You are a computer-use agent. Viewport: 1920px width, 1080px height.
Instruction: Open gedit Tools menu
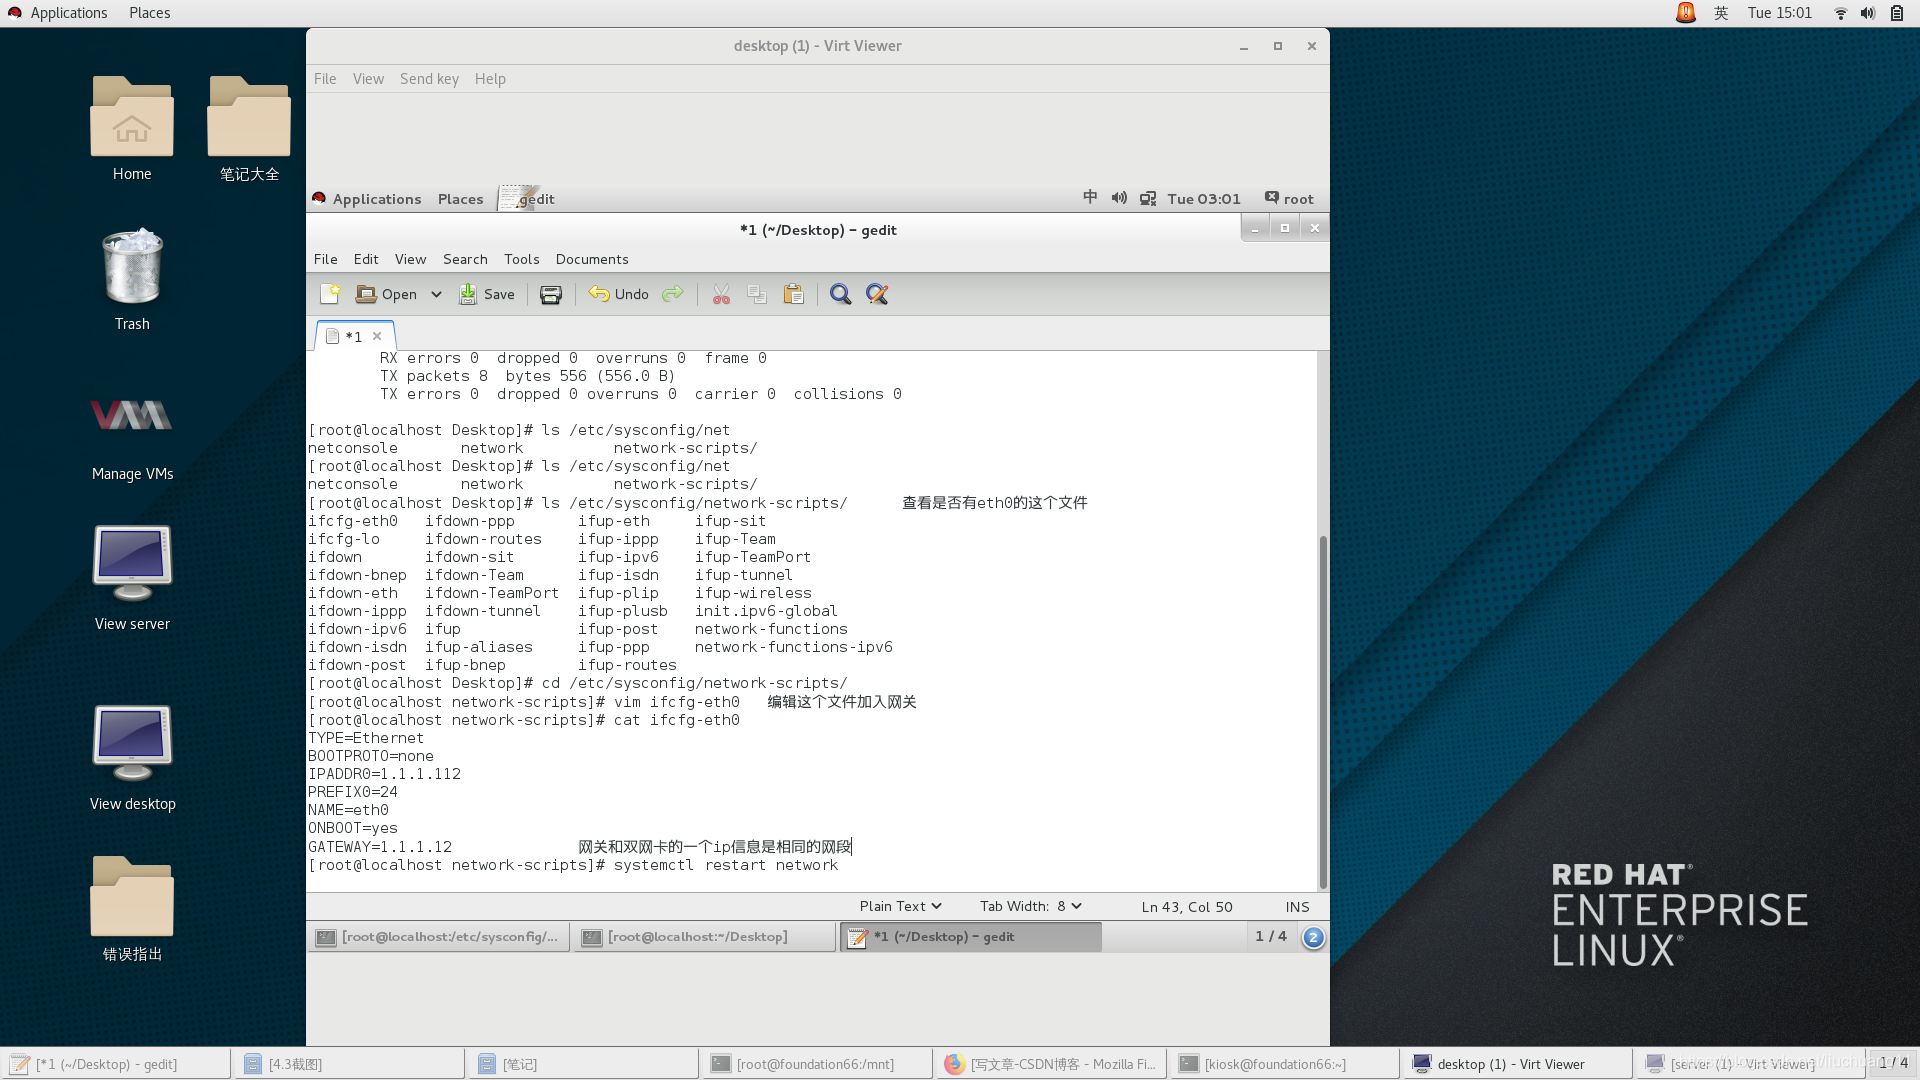pyautogui.click(x=522, y=259)
